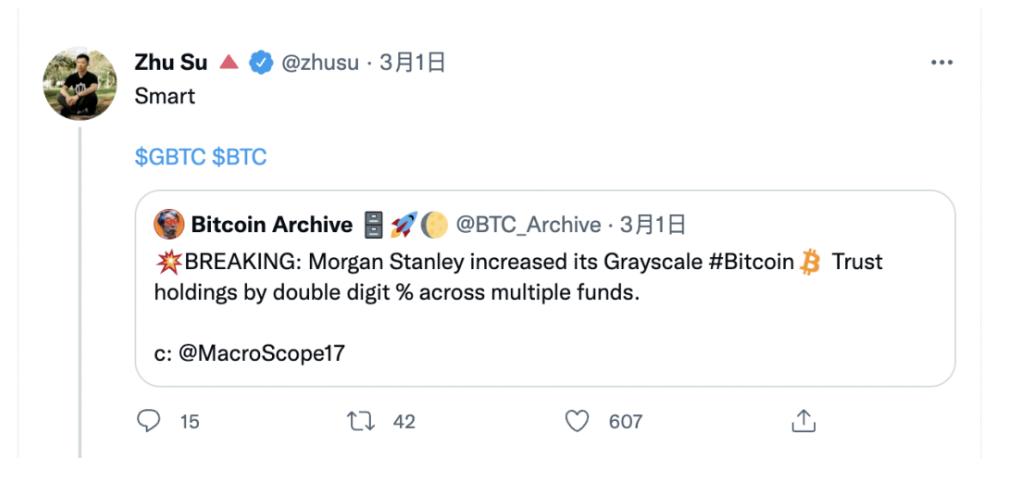Image resolution: width=1027 pixels, height=482 pixels.
Task: Click the orange Bitcoin hashtag emoji
Action: (812, 263)
